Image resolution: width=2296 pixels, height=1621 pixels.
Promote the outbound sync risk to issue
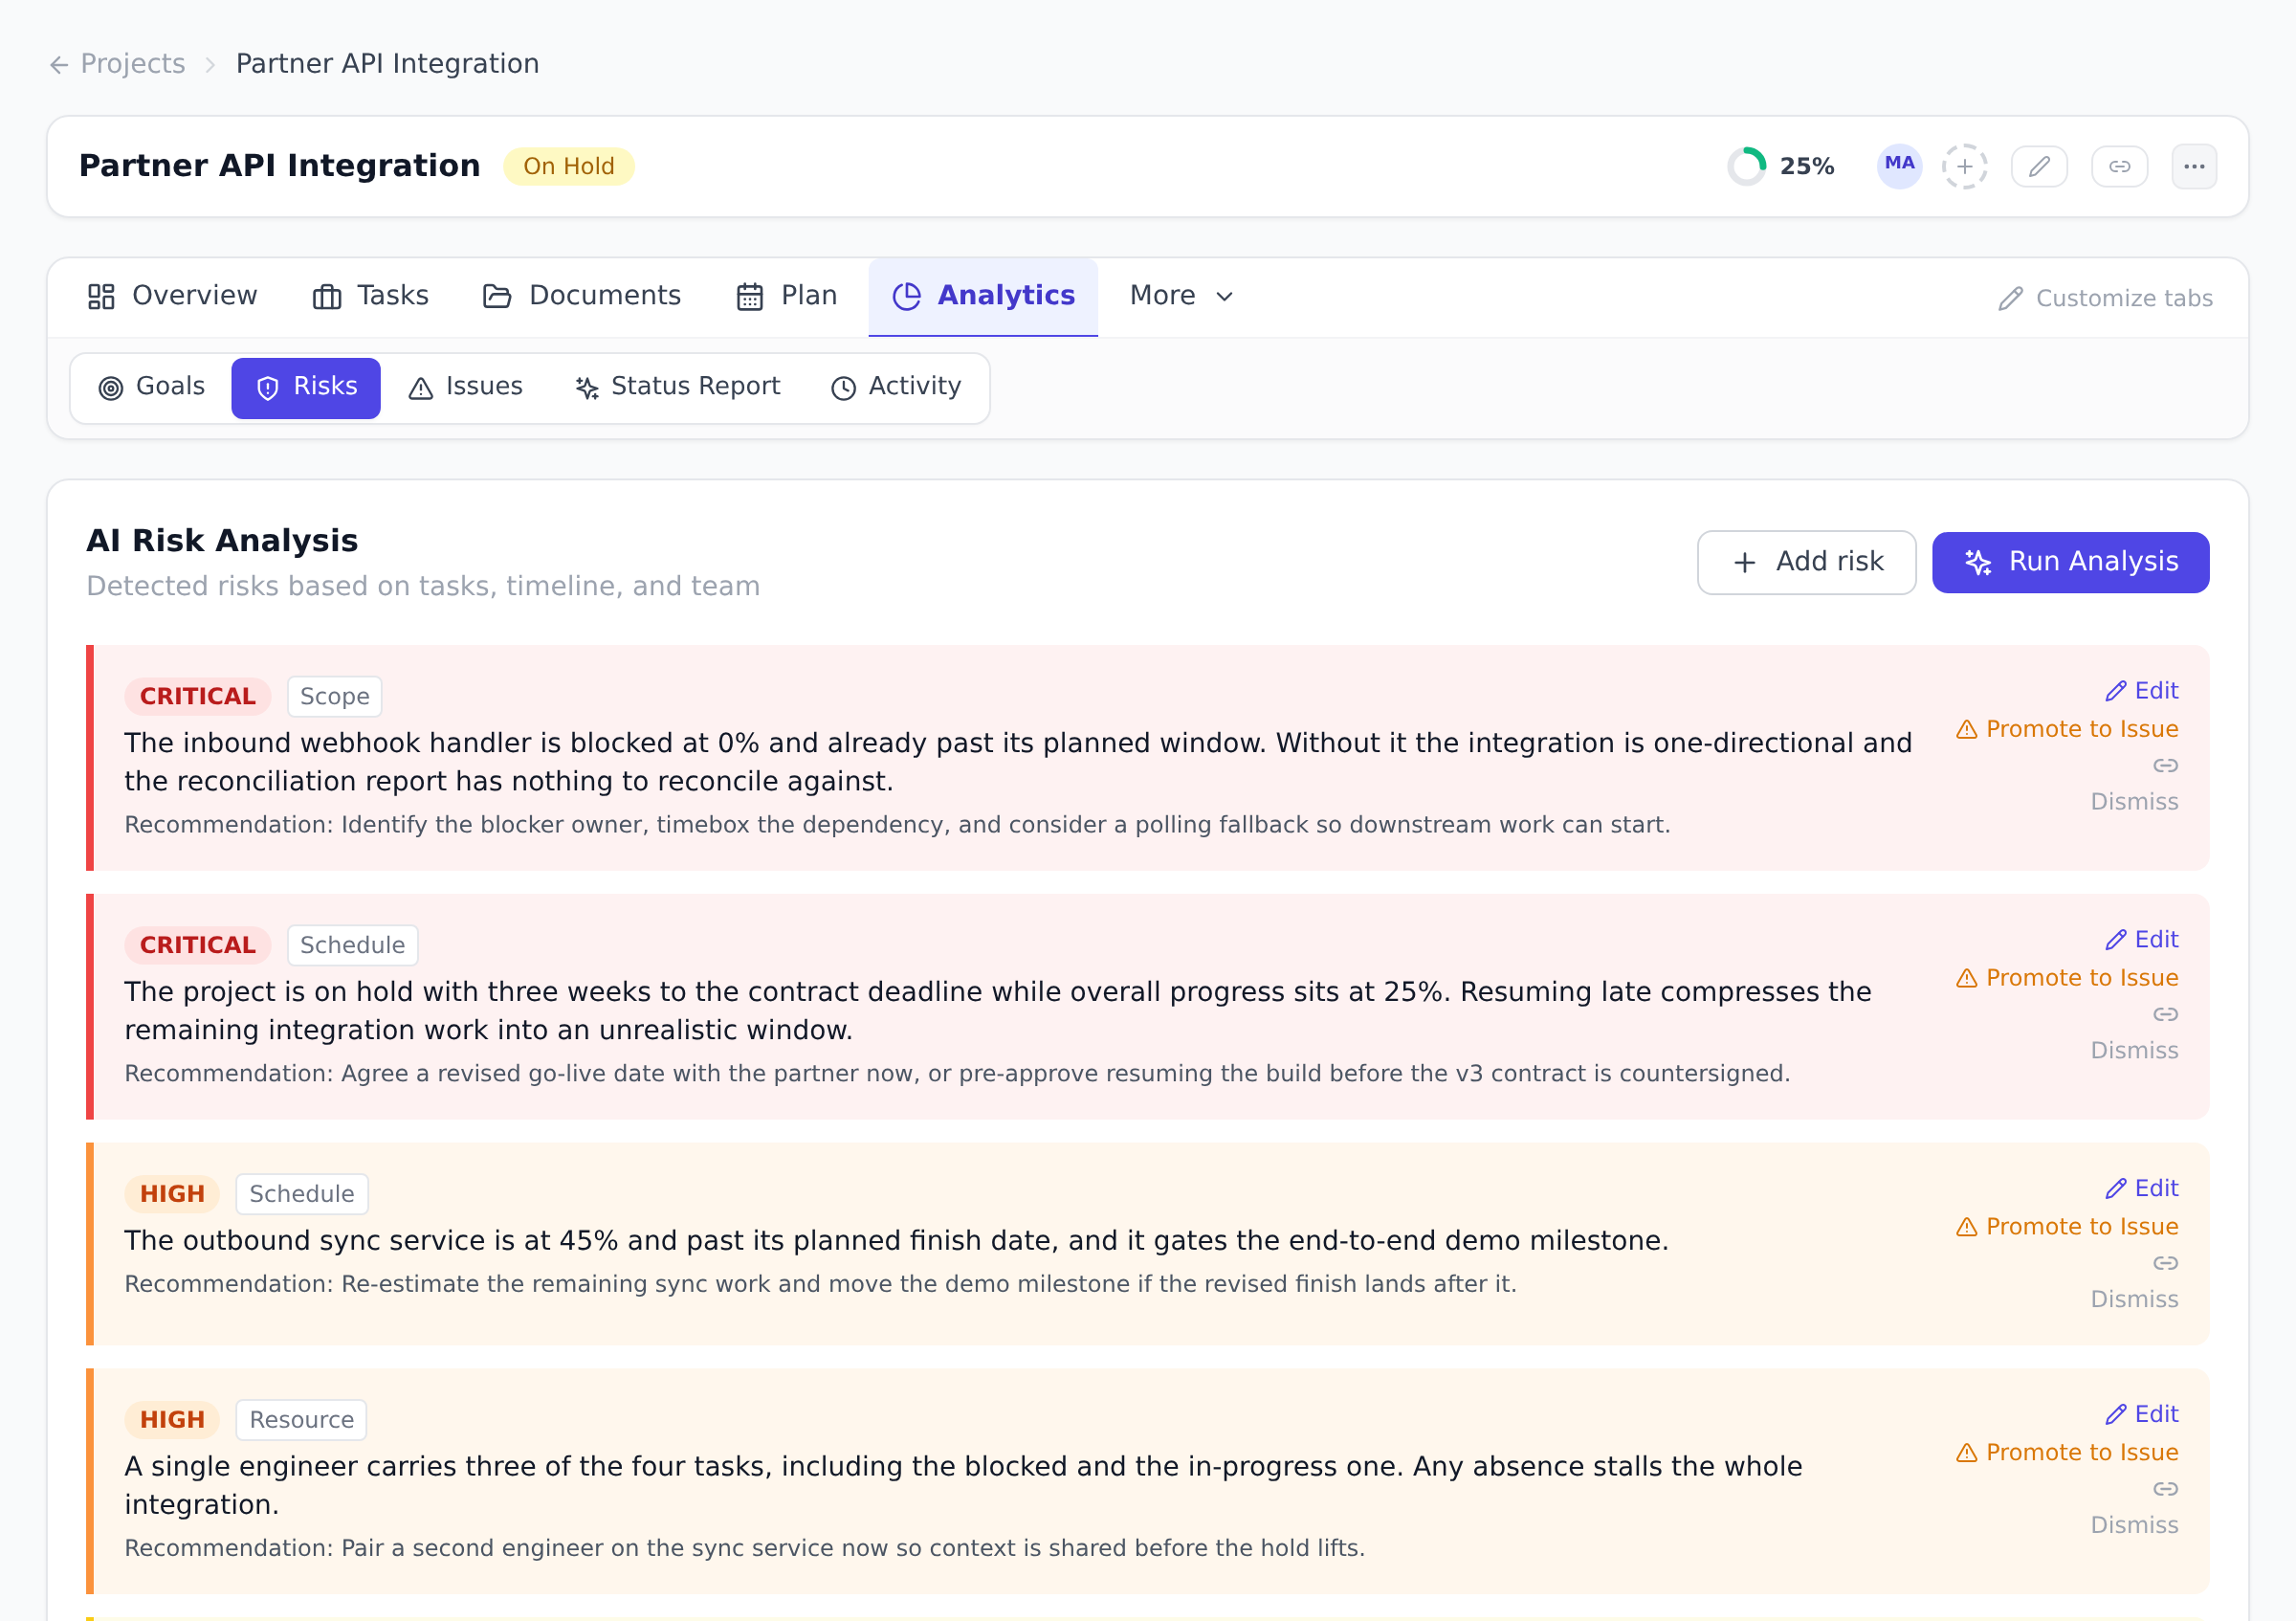[x=2067, y=1227]
